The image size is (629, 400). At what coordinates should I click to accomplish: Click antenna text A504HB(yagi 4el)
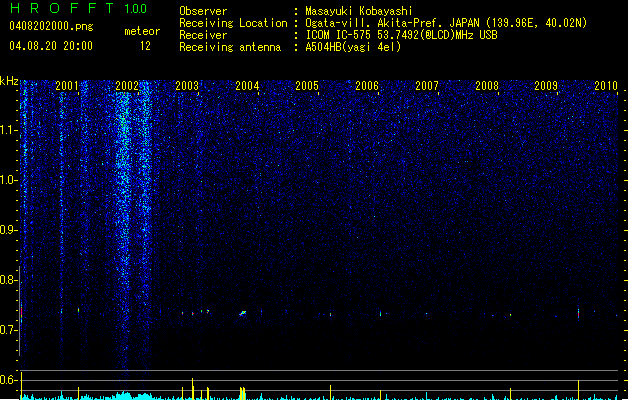pos(353,47)
